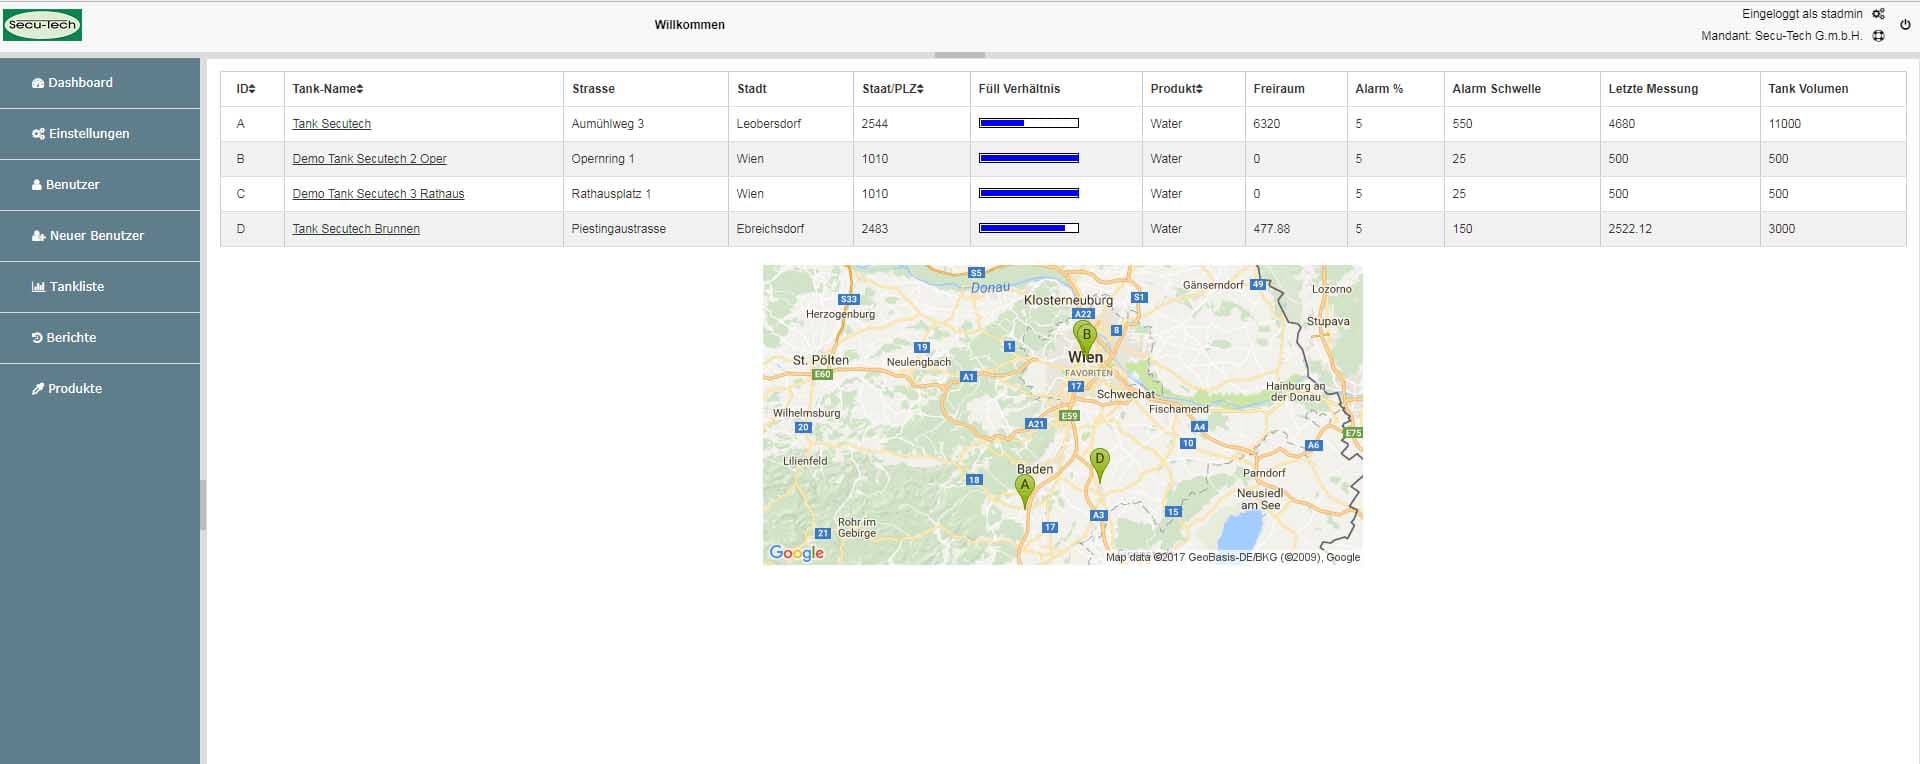Click the Tank Volumen column header
This screenshot has width=1920, height=764.
pos(1808,89)
